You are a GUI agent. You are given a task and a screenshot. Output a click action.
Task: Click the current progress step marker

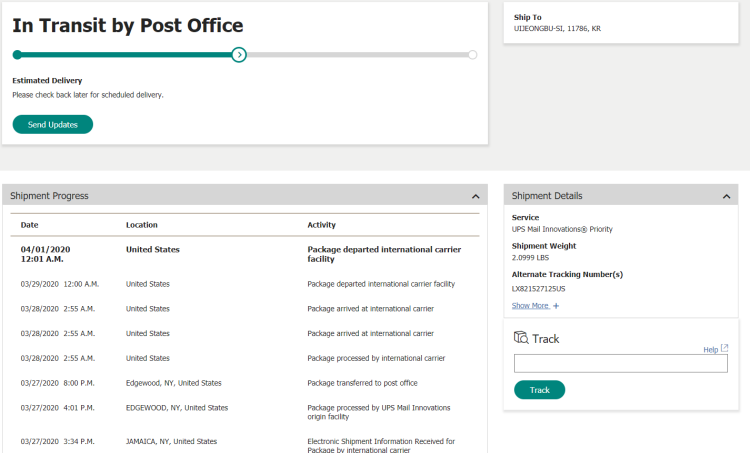pyautogui.click(x=239, y=55)
